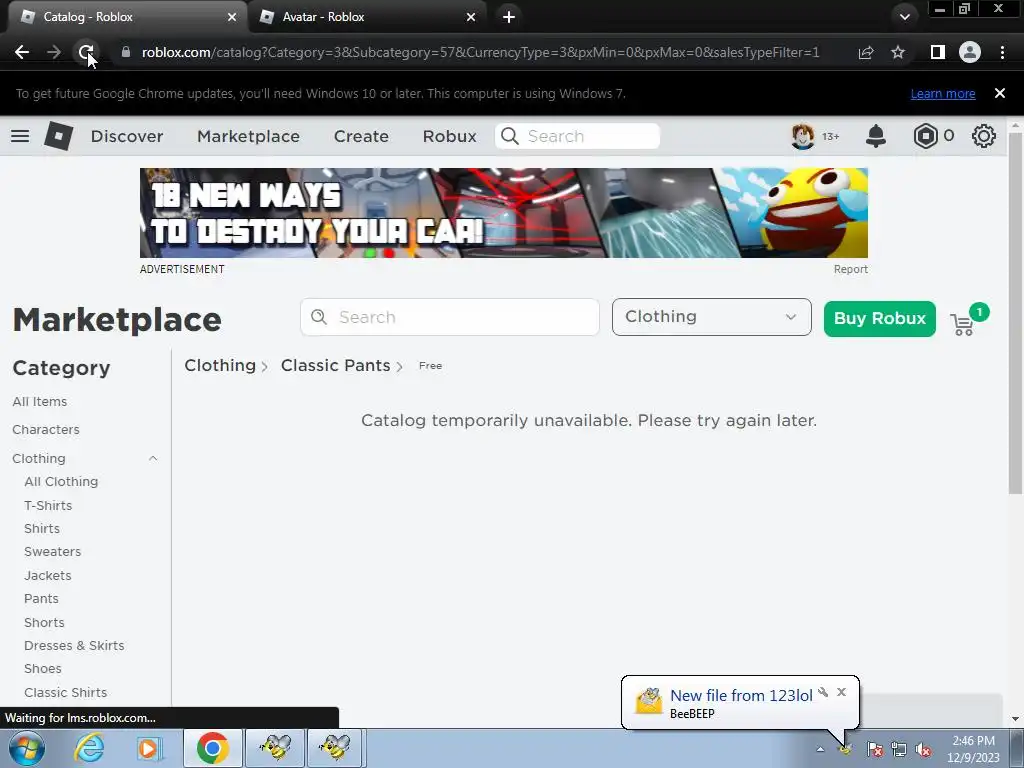Viewport: 1024px width, 768px height.
Task: Select All Items category
Action: tap(40, 402)
